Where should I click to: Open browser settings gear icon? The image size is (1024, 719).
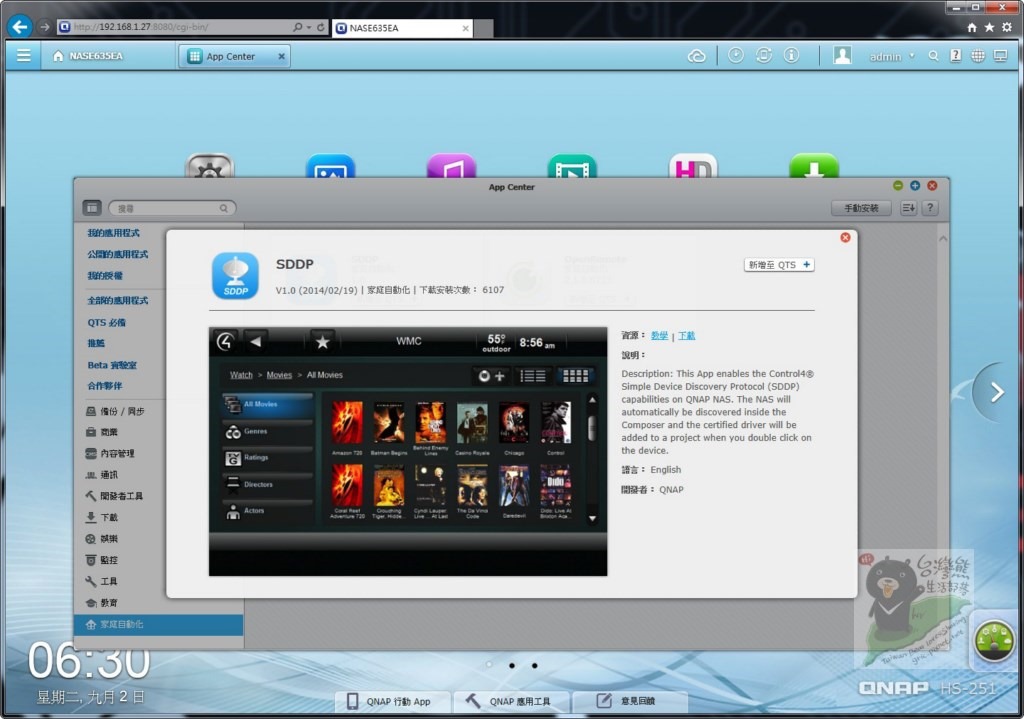1008,27
